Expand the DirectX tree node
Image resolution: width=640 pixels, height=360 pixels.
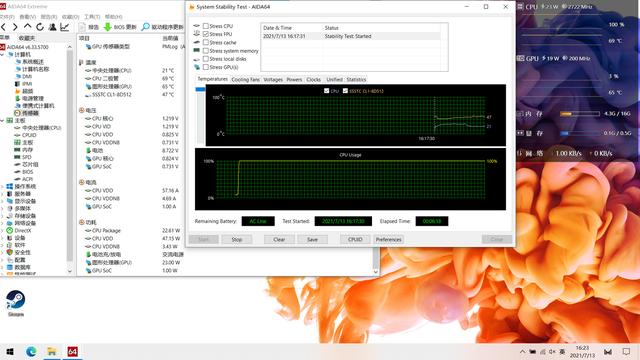click(x=2, y=231)
